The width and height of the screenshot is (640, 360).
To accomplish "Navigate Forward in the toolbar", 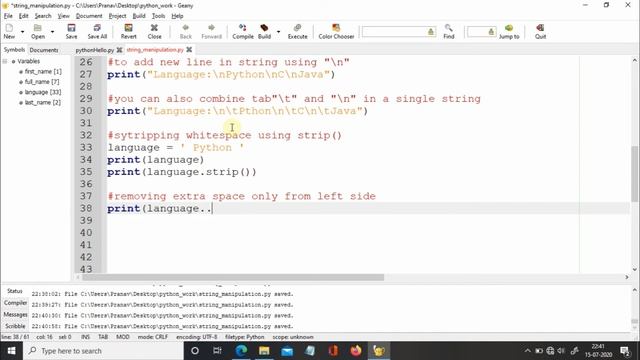I will tap(211, 31).
